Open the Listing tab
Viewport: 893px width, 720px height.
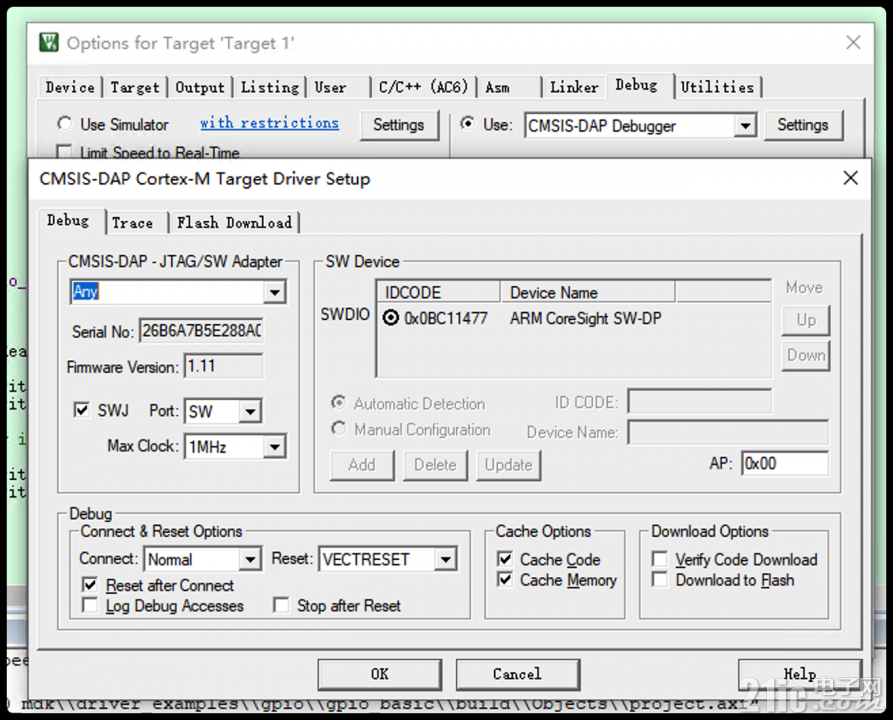point(270,87)
